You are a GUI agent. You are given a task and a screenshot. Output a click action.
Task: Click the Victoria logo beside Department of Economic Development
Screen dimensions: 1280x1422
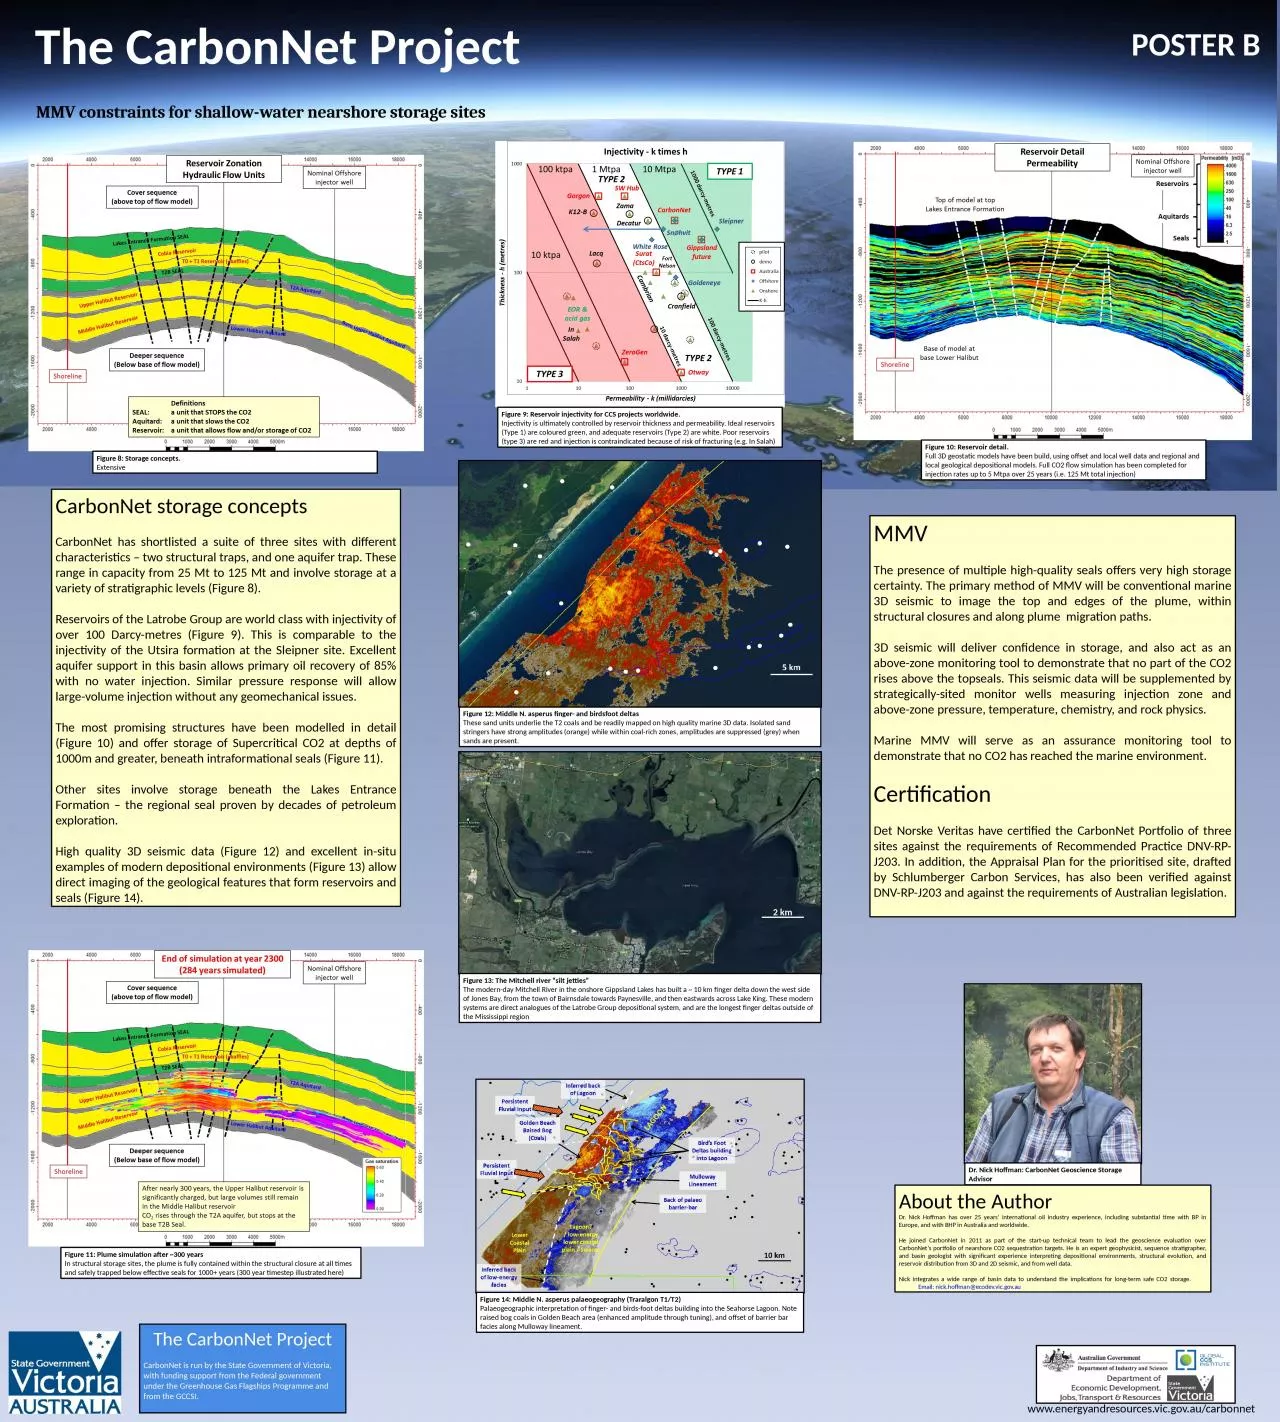[1190, 1389]
